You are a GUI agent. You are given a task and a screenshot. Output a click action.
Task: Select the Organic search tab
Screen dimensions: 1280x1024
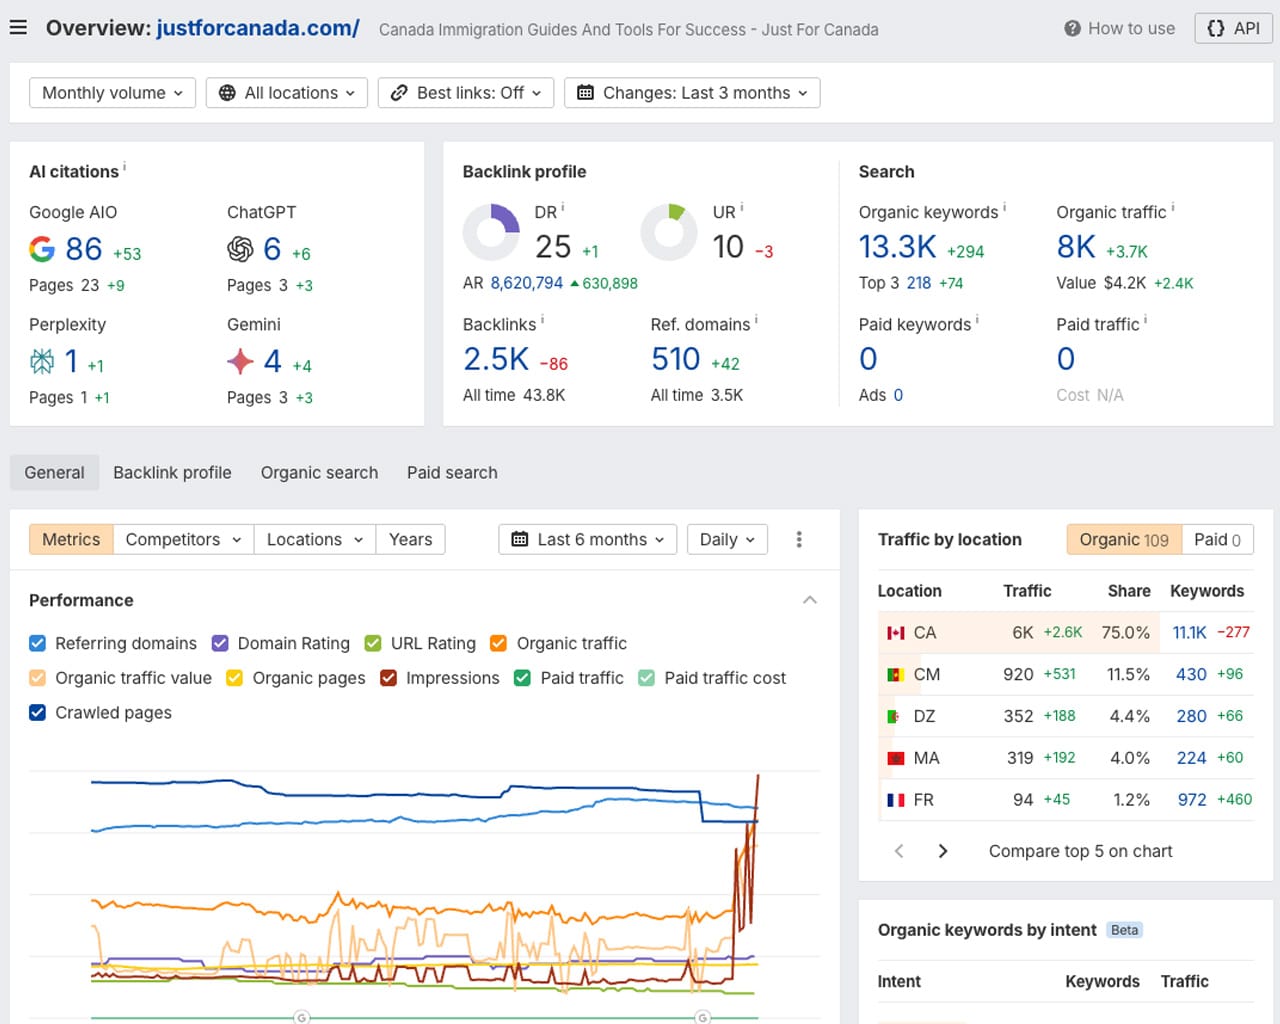pyautogui.click(x=319, y=473)
